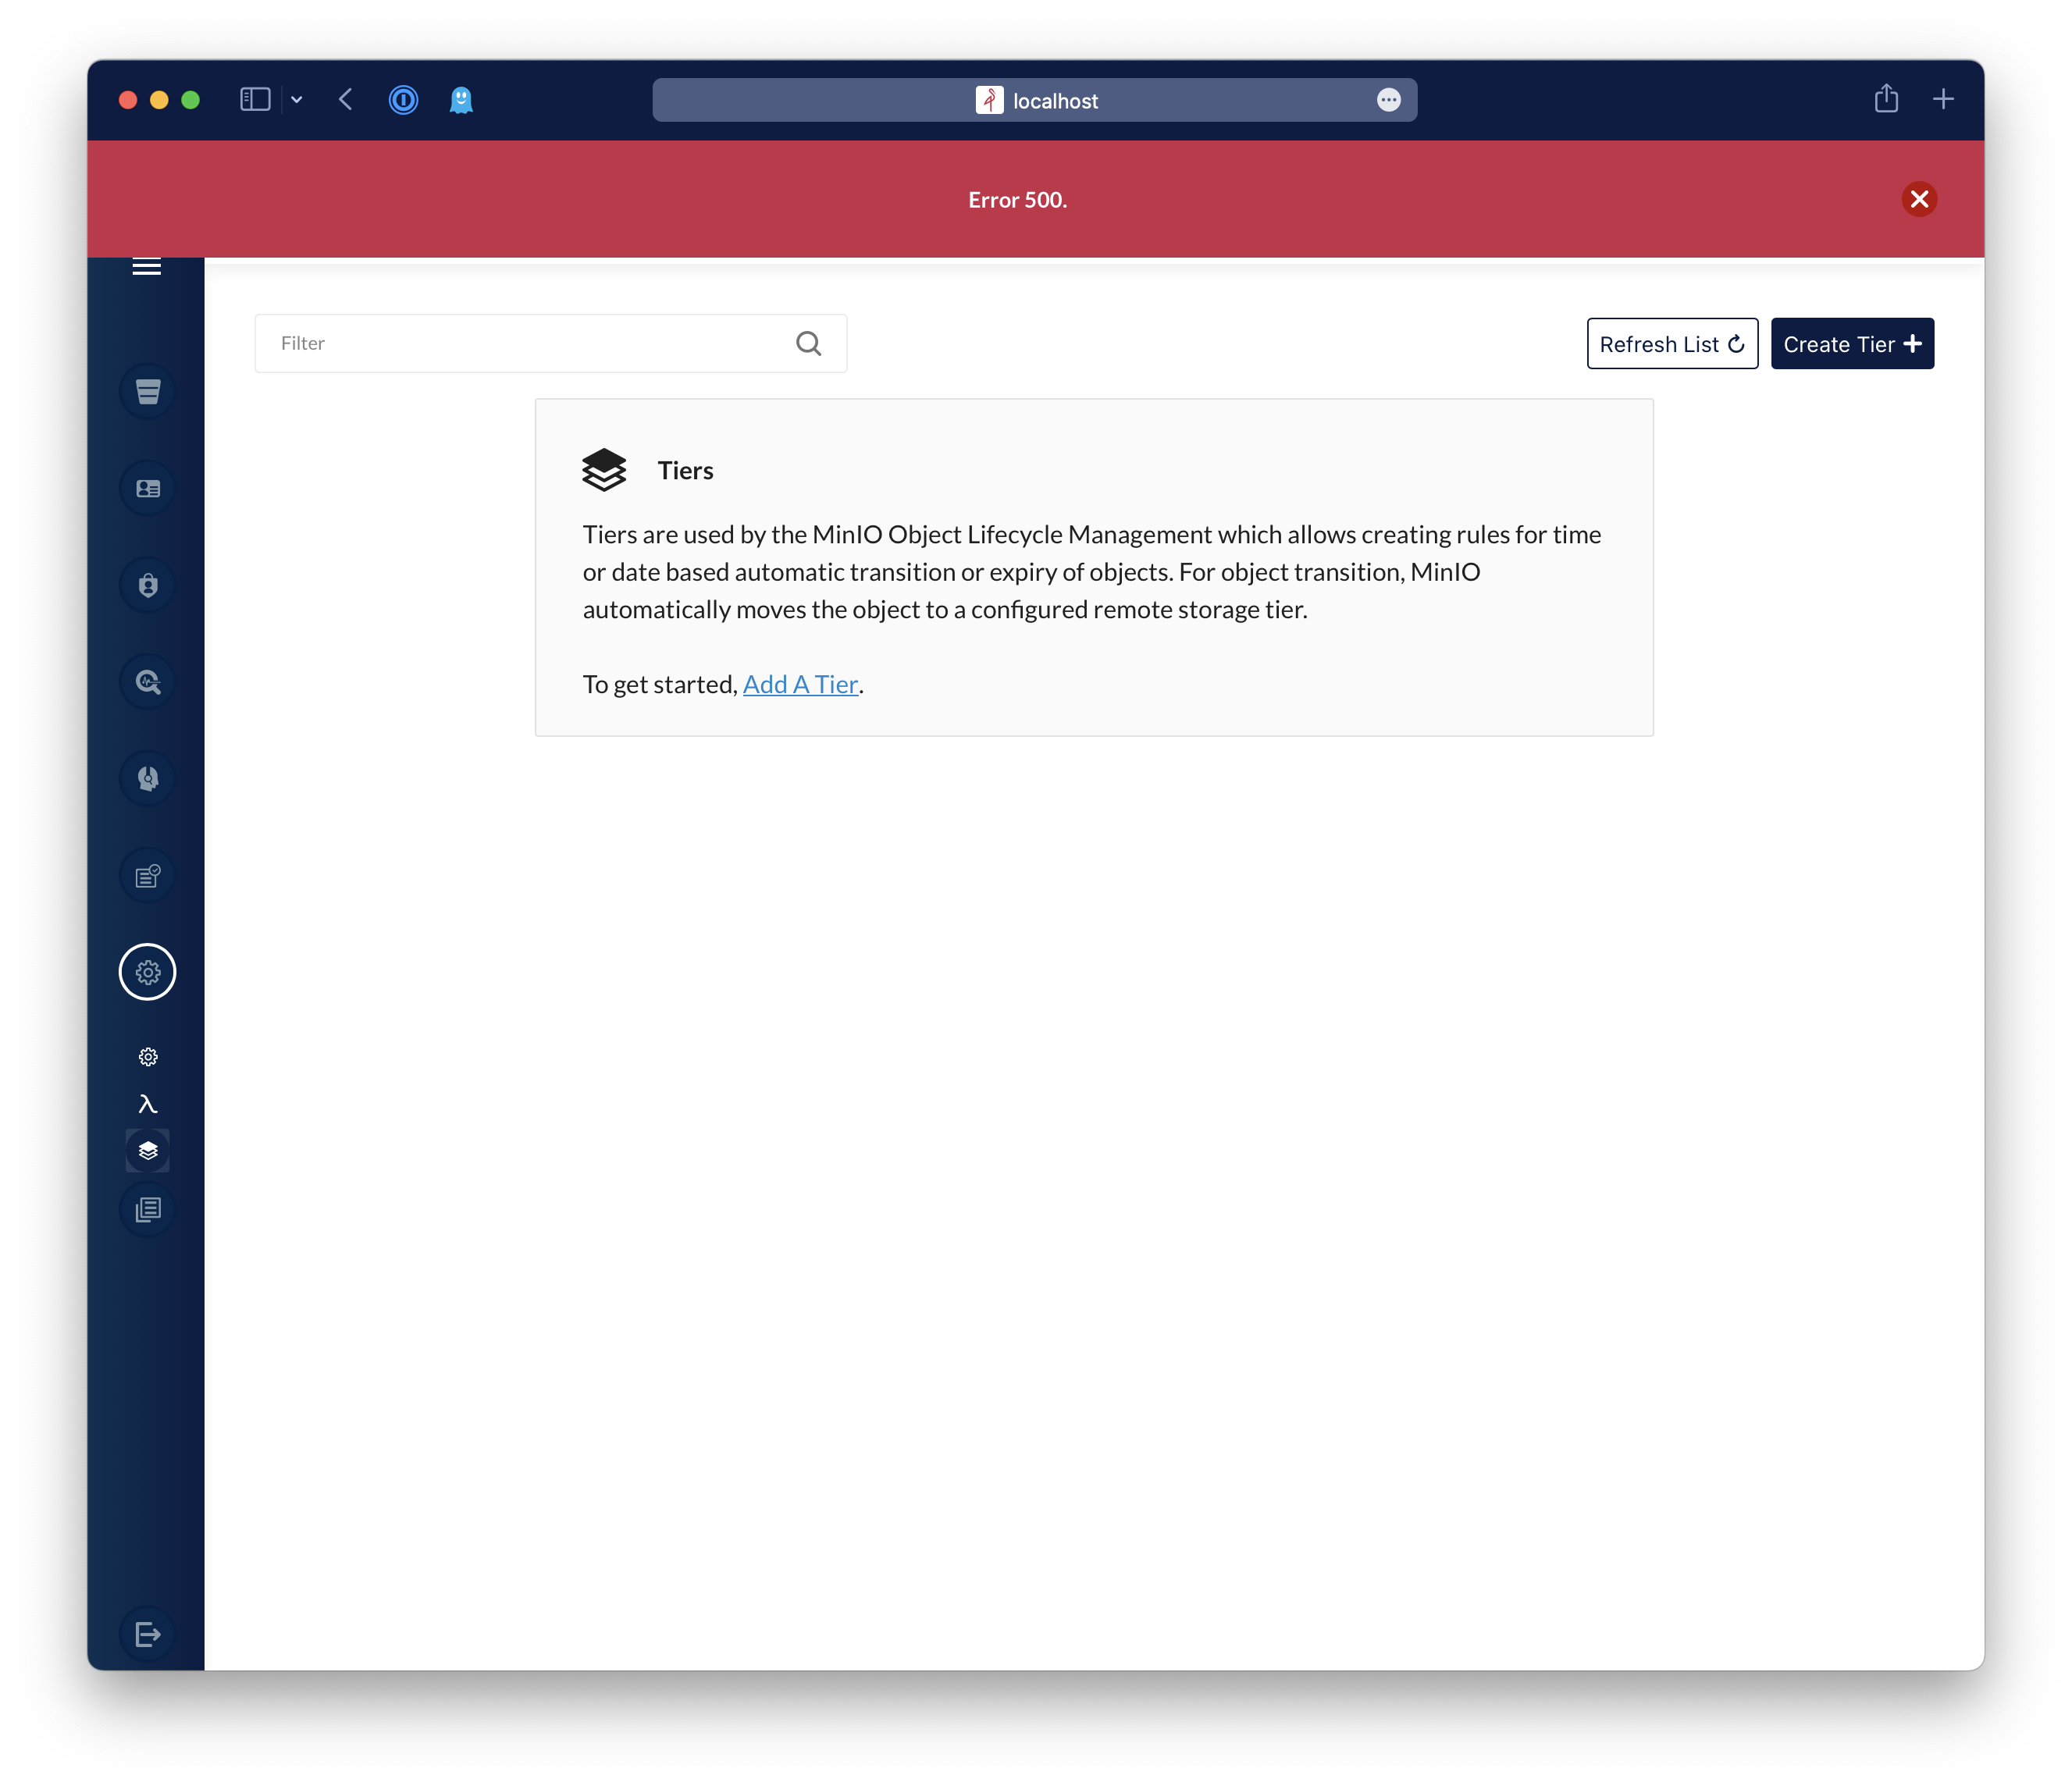Open the Support head icon in sidebar

pos(148,778)
